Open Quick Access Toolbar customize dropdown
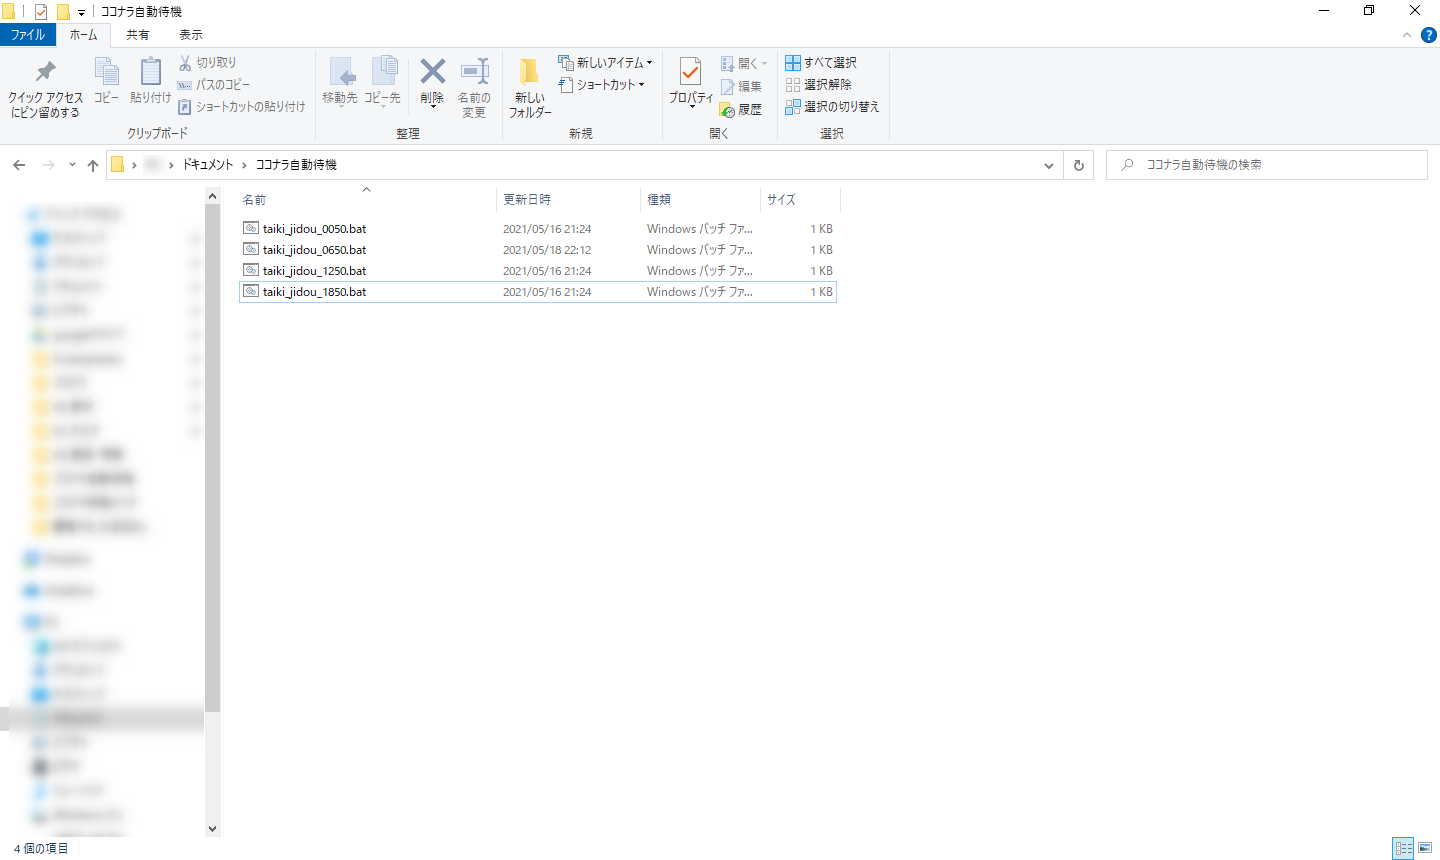 coord(81,12)
